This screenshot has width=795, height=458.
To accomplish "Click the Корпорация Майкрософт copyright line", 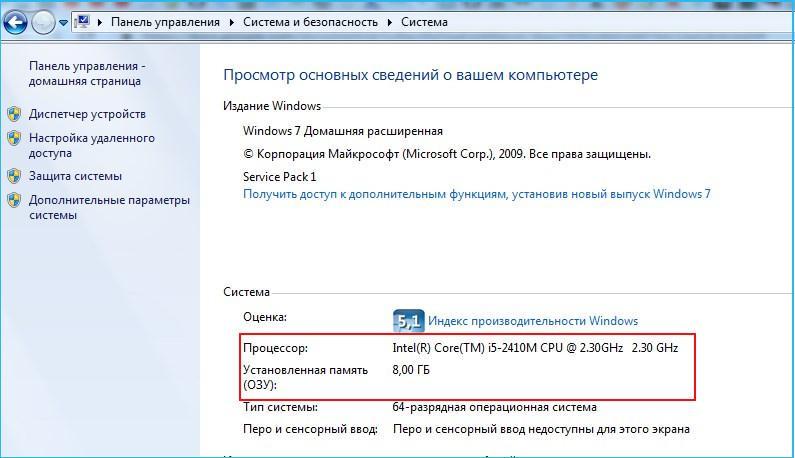I will [x=447, y=154].
